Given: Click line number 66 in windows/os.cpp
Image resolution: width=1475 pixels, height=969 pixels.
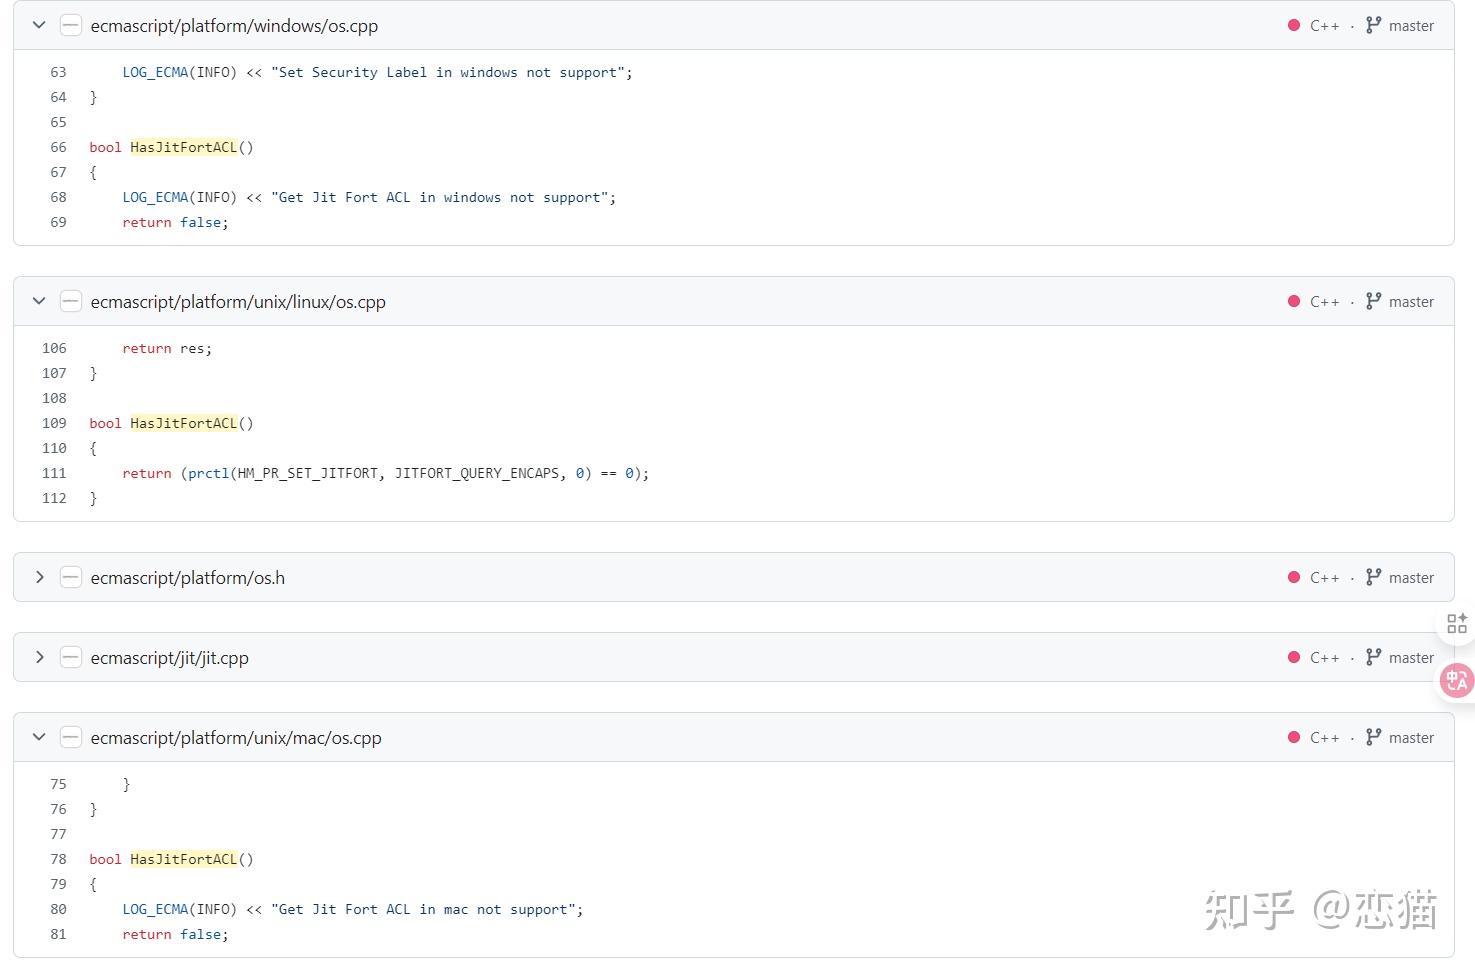Looking at the screenshot, I should point(58,147).
